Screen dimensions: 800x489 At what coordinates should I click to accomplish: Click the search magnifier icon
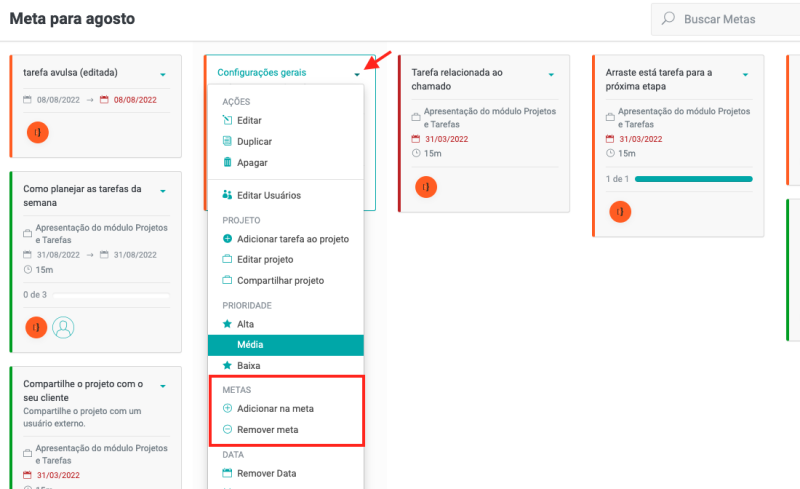(x=668, y=19)
